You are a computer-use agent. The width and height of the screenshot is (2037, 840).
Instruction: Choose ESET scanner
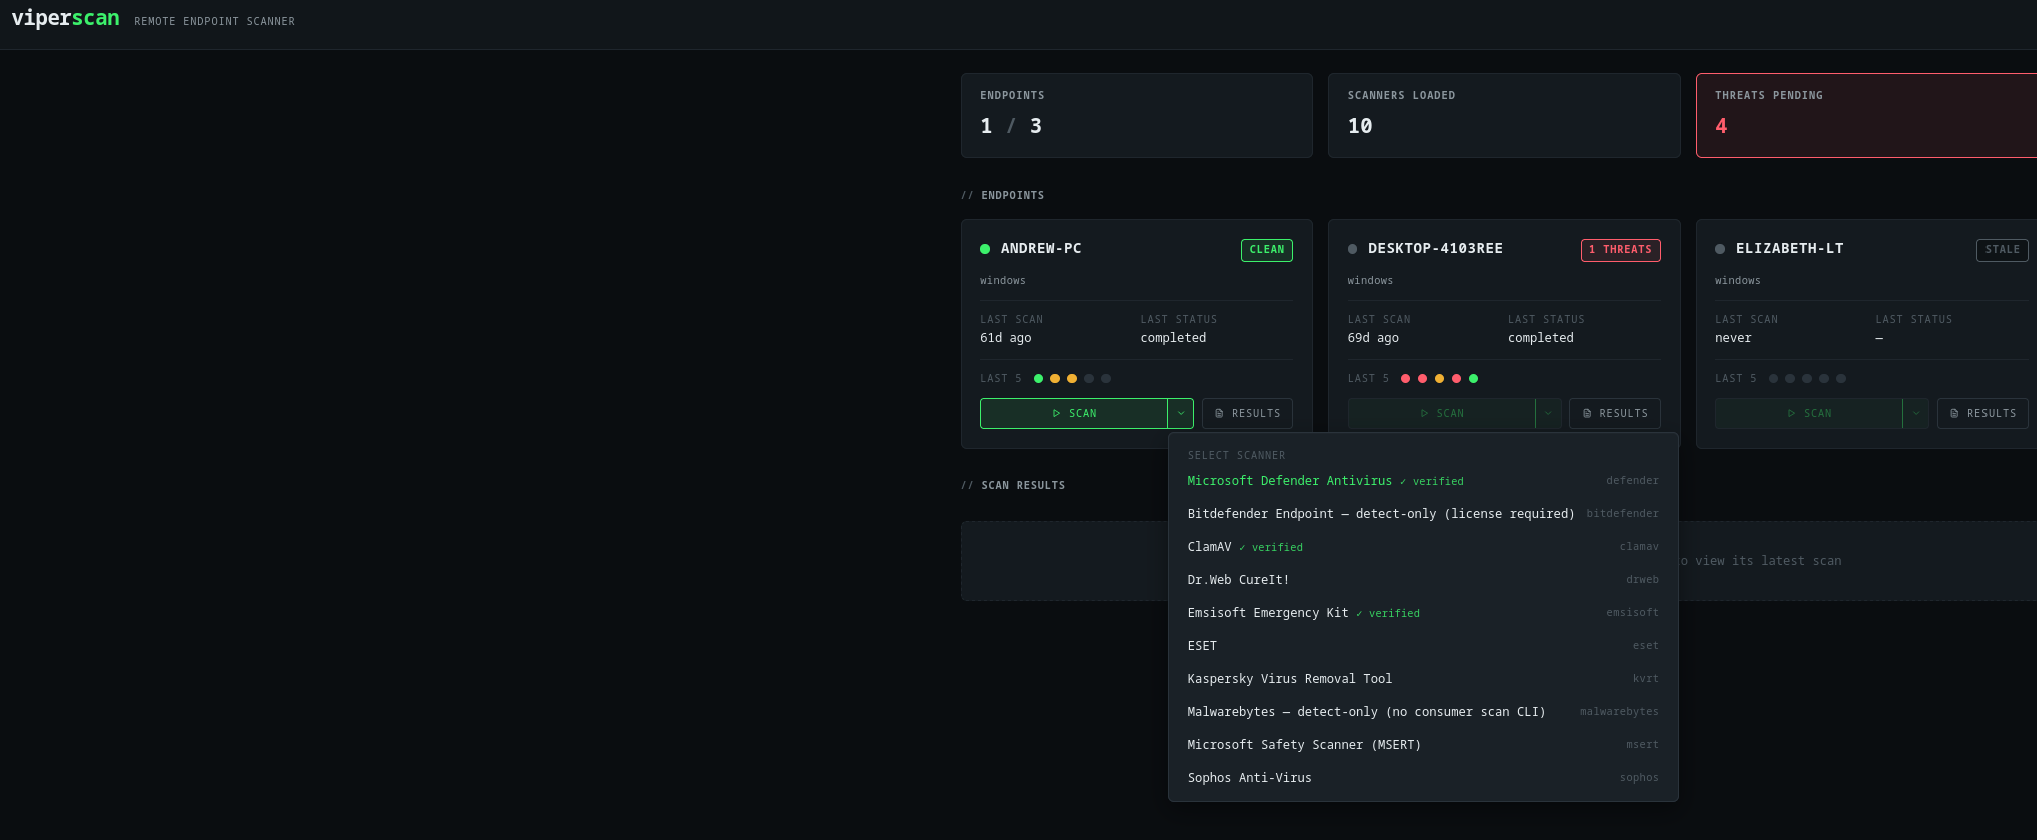click(x=1423, y=646)
